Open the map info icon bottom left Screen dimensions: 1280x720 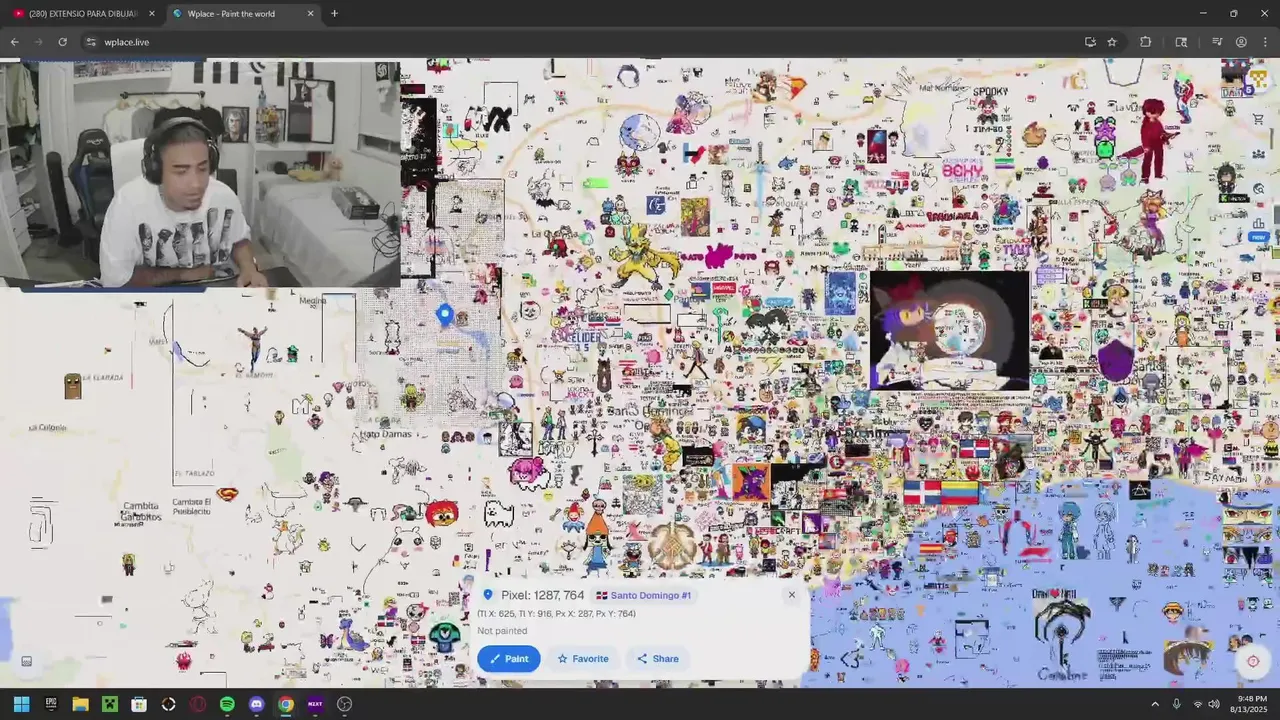point(27,661)
